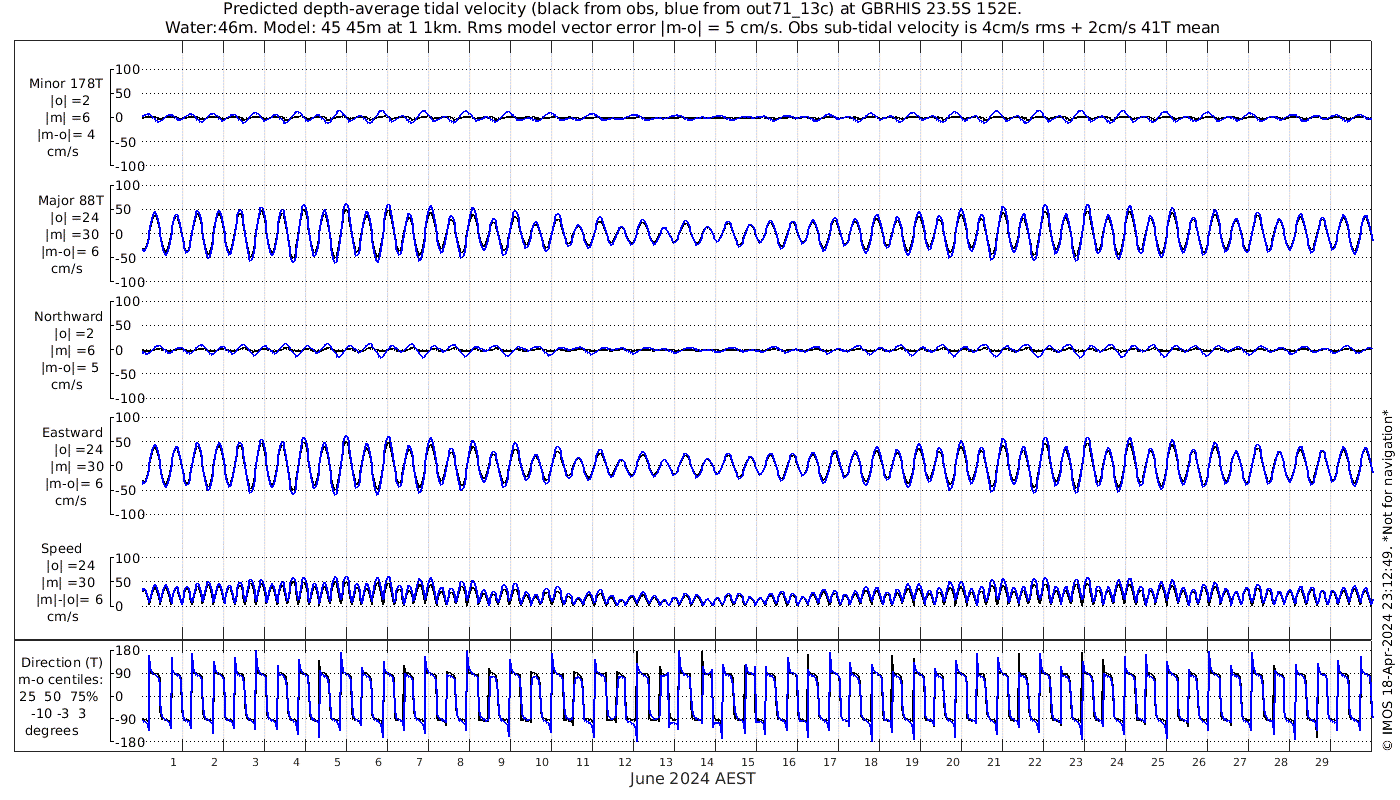Click the 'Eastward' panel label
The image size is (1400, 800).
[x=72, y=433]
